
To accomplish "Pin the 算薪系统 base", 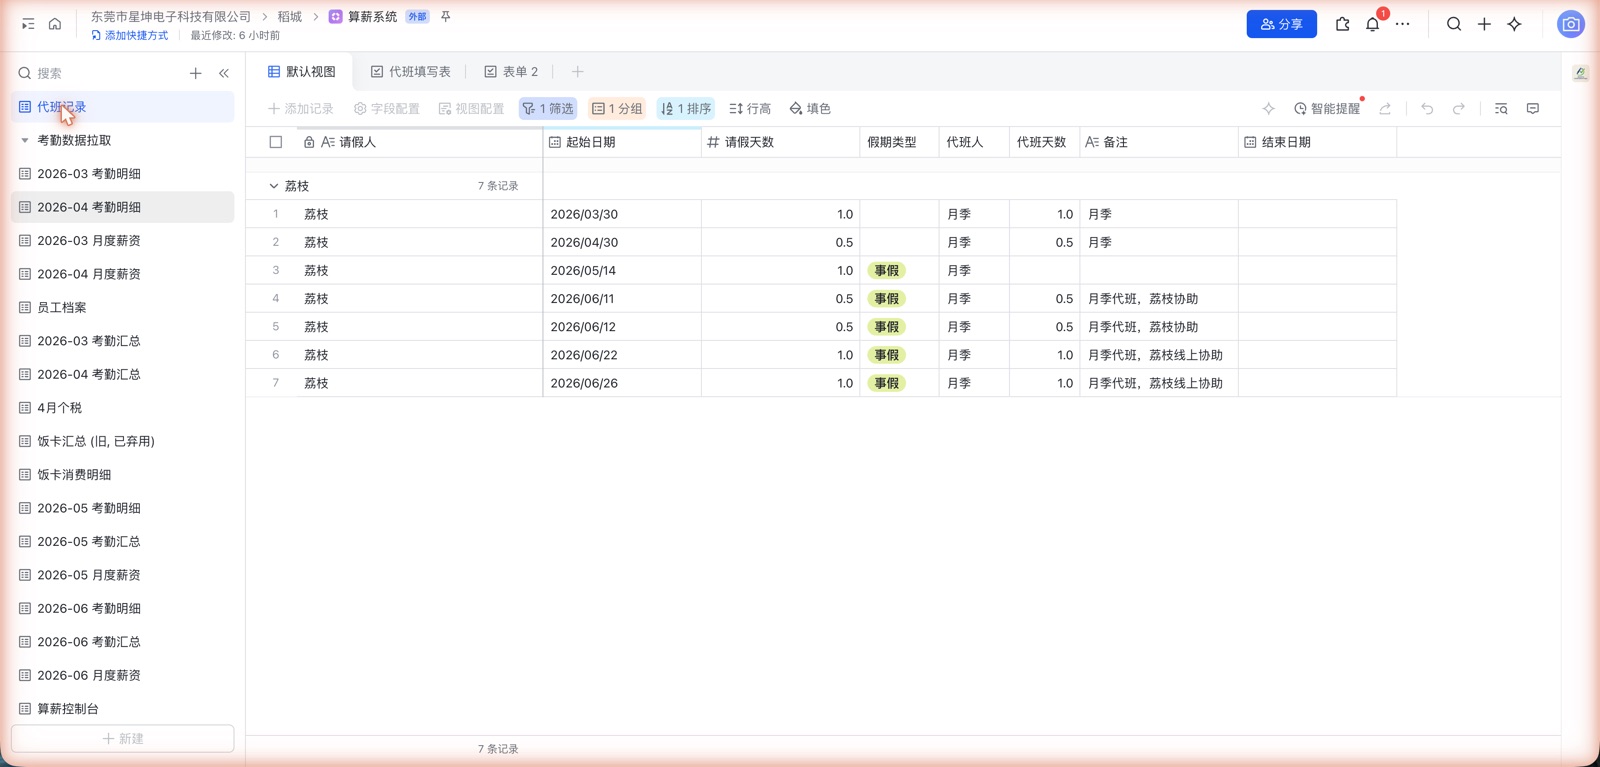I will click(446, 17).
